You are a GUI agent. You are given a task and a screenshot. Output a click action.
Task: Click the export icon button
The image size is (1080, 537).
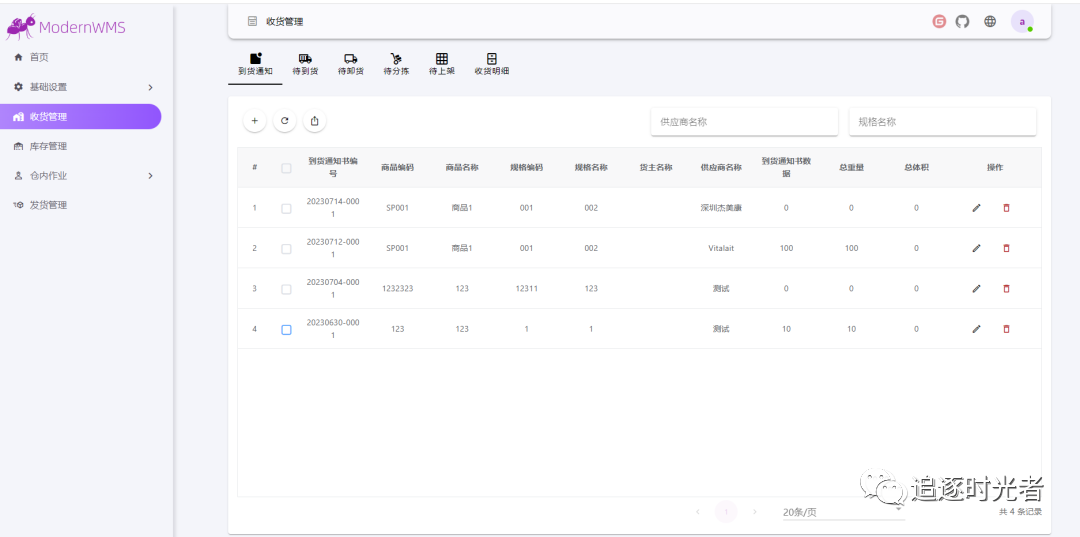tap(314, 121)
